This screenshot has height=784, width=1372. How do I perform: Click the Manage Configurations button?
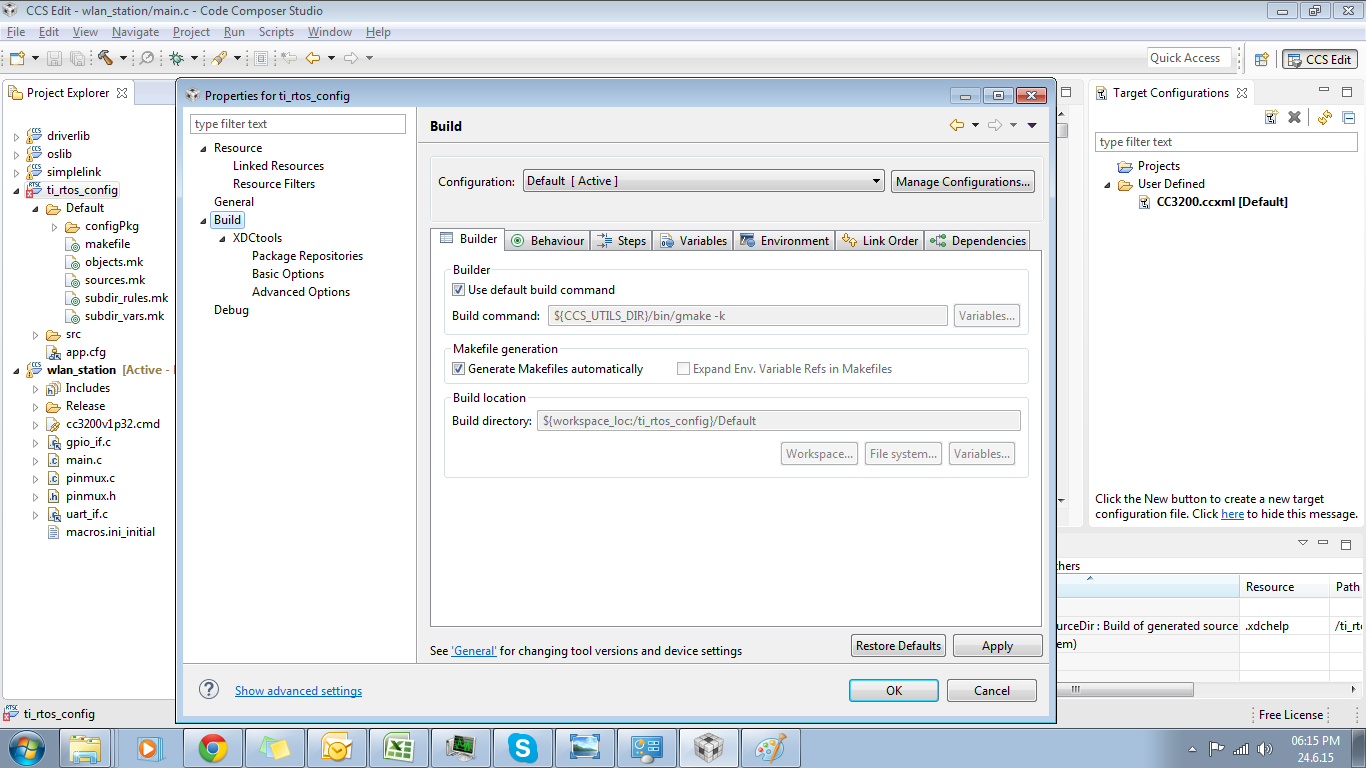pyautogui.click(x=963, y=182)
